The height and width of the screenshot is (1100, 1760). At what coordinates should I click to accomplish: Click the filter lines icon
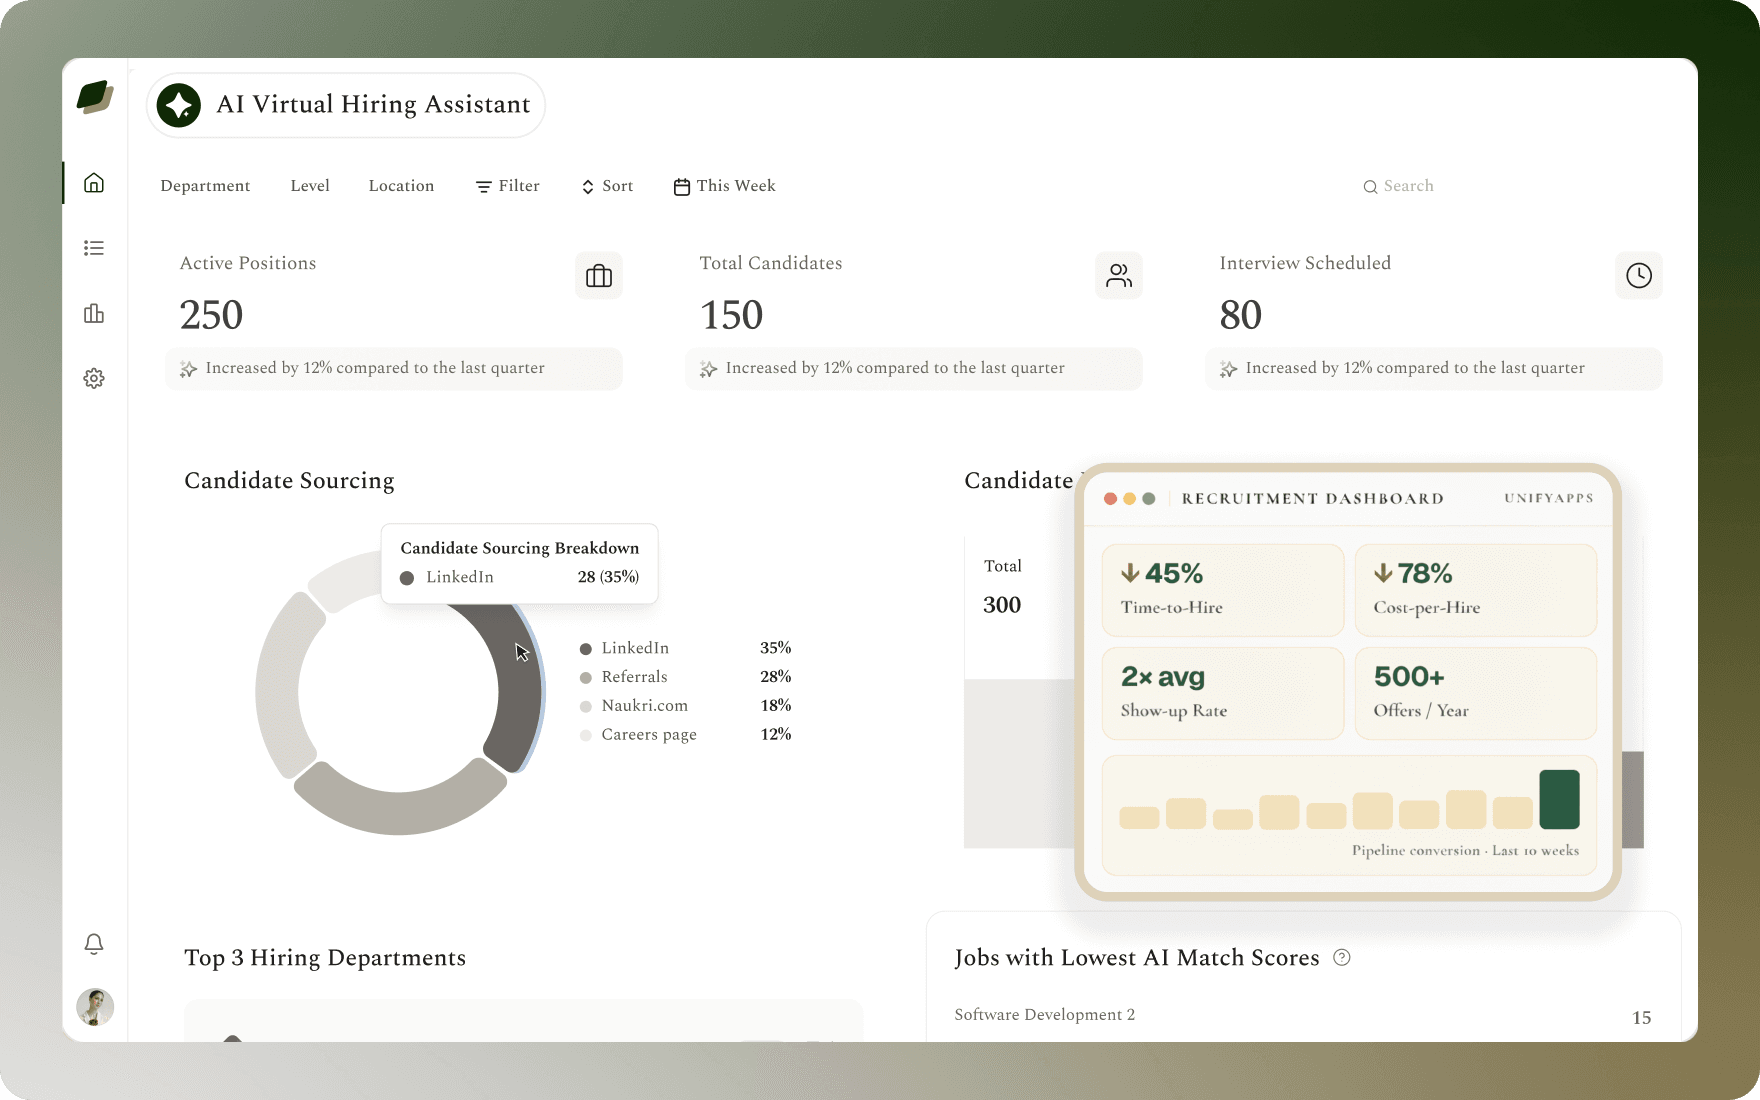(484, 187)
